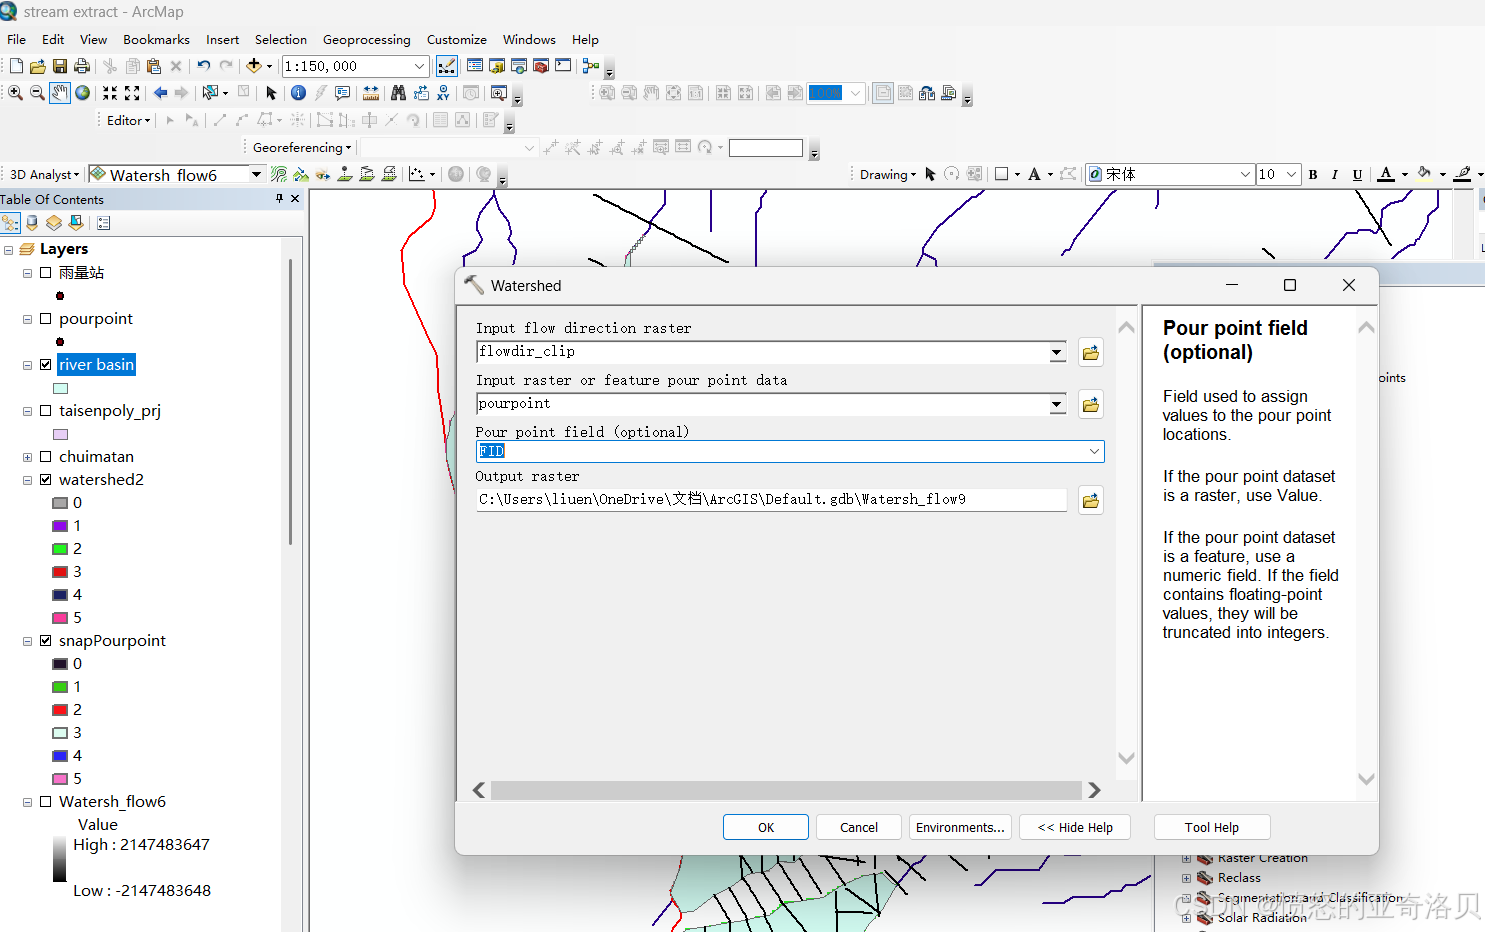This screenshot has width=1485, height=932.
Task: Select the Zoom Out magnifier tool
Action: pyautogui.click(x=37, y=93)
